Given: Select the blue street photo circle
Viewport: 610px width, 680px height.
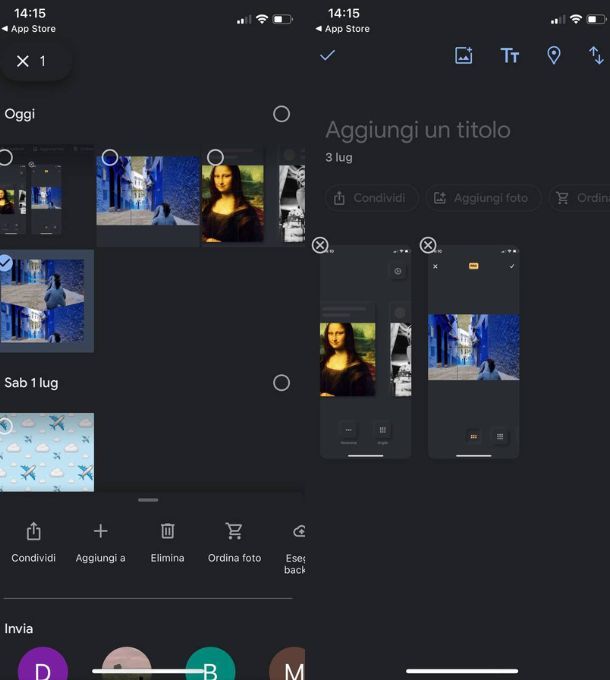Looking at the screenshot, I should (x=110, y=157).
